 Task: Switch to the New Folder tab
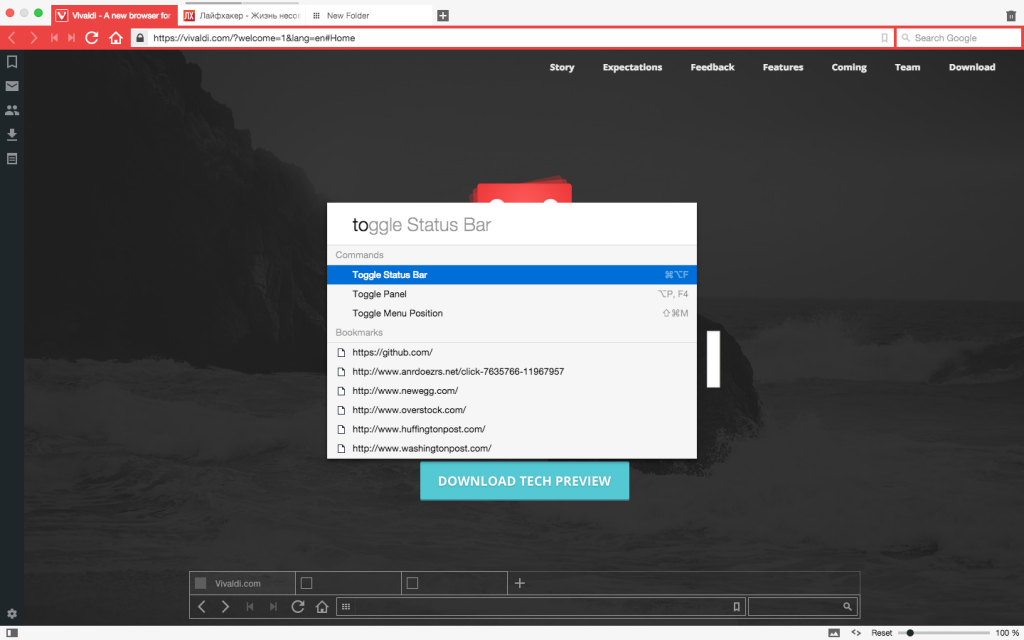370,15
